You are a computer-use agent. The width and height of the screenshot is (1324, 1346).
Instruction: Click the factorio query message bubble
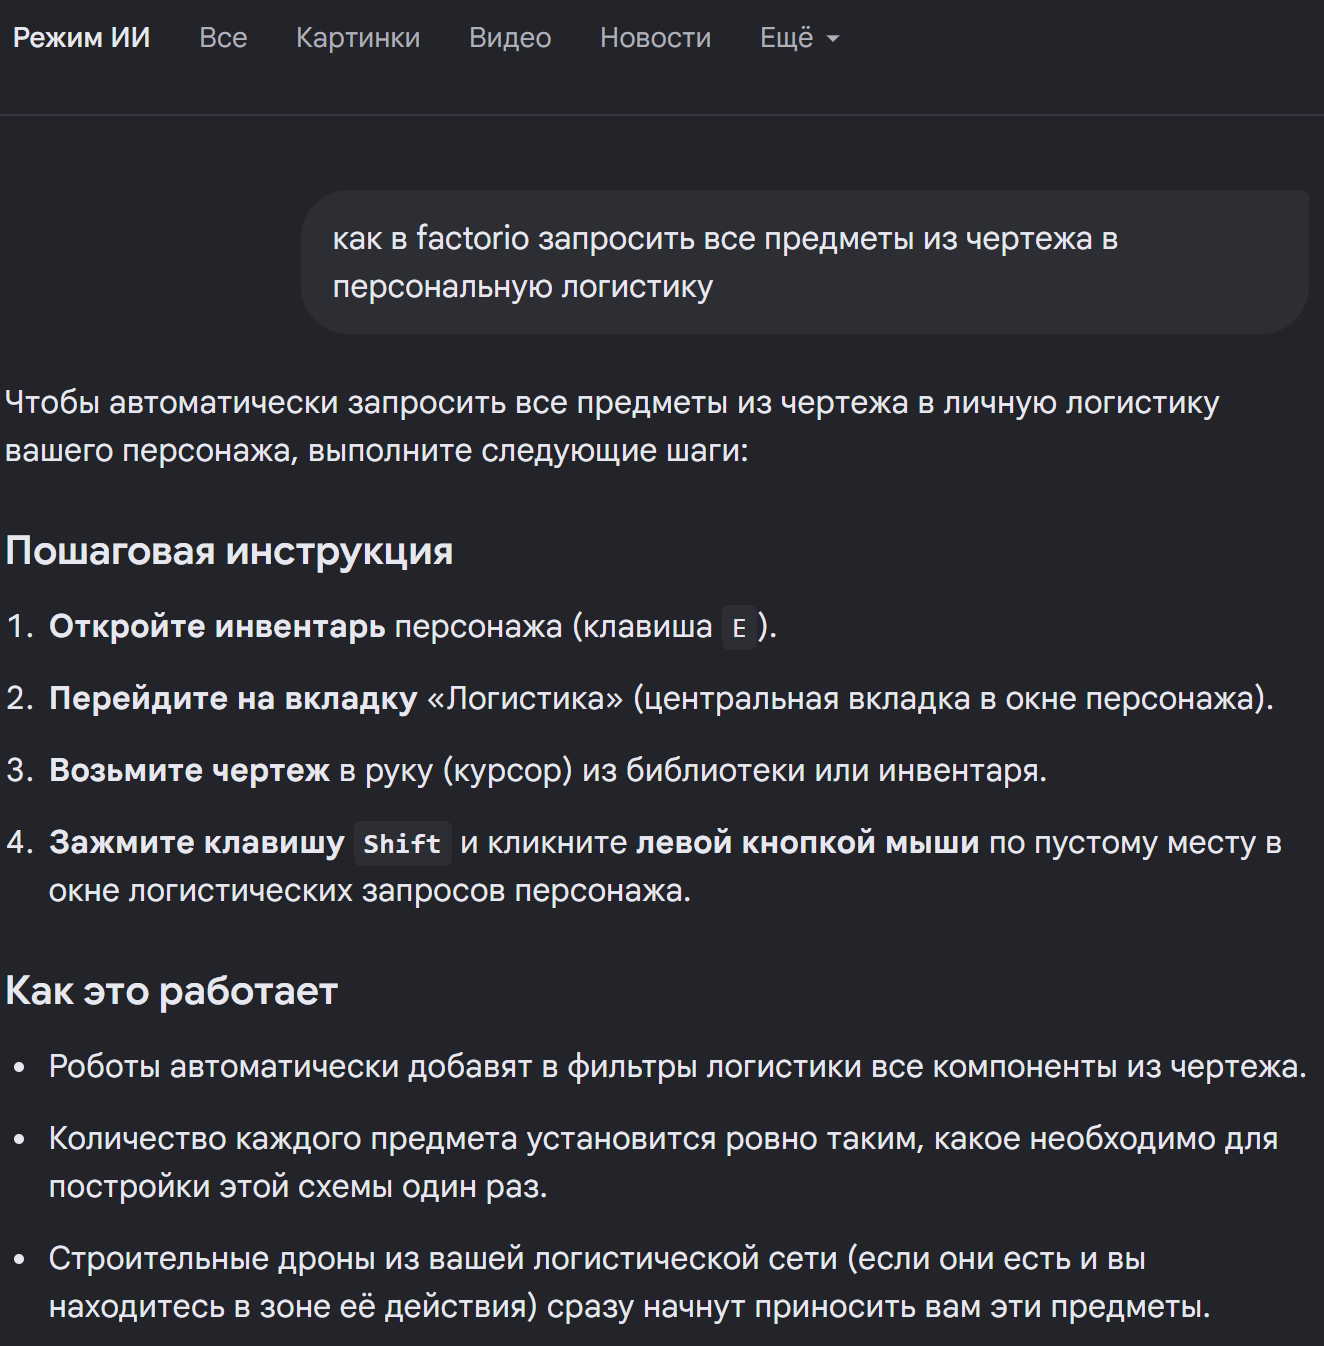[805, 262]
